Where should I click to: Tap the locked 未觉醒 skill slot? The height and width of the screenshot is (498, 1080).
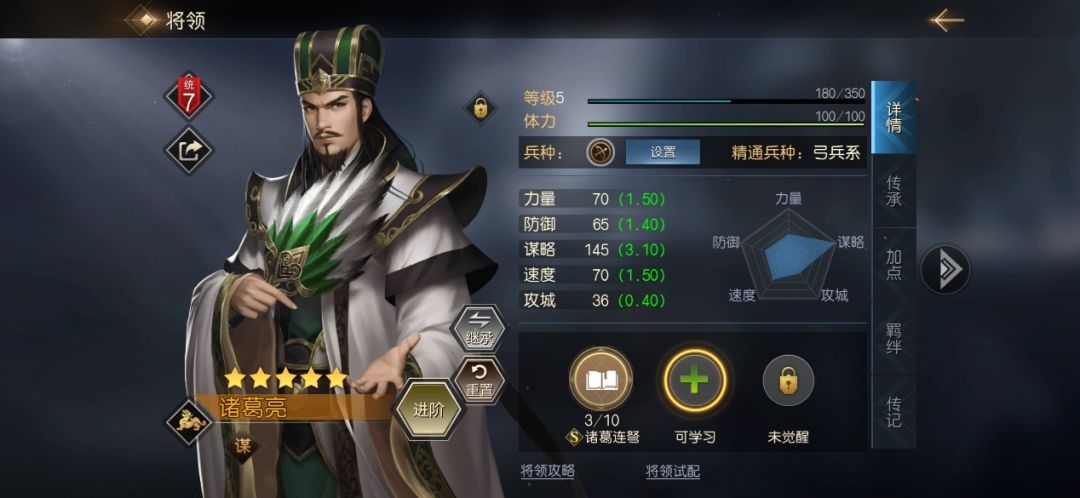(788, 380)
